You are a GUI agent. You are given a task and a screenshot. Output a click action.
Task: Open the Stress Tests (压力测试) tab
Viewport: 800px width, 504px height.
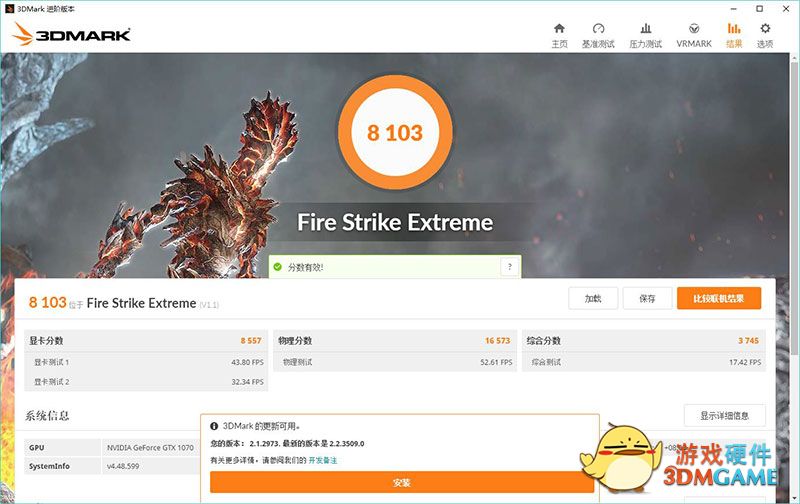coord(645,36)
